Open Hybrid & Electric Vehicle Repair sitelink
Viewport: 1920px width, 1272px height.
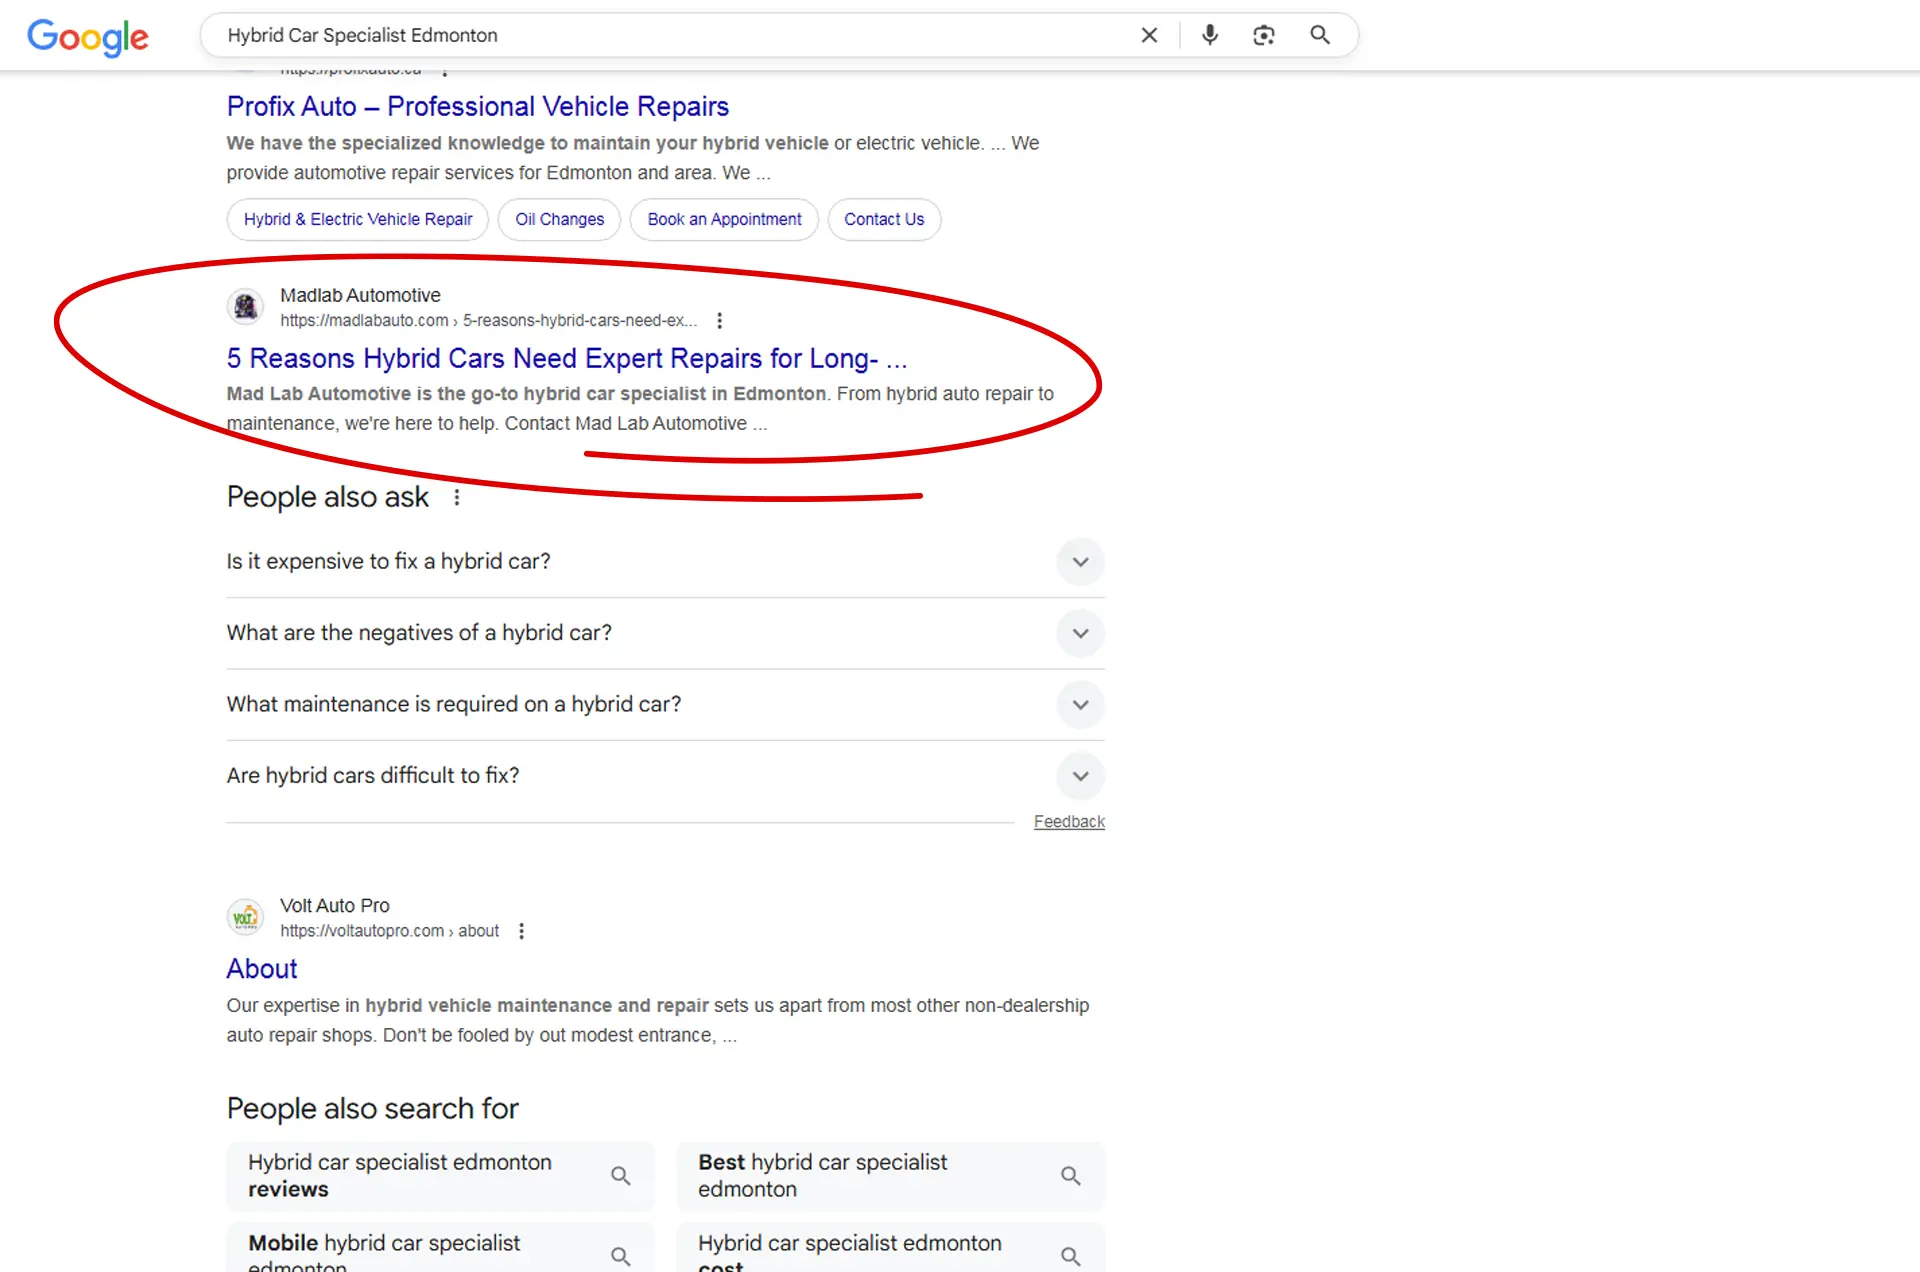[x=358, y=219]
